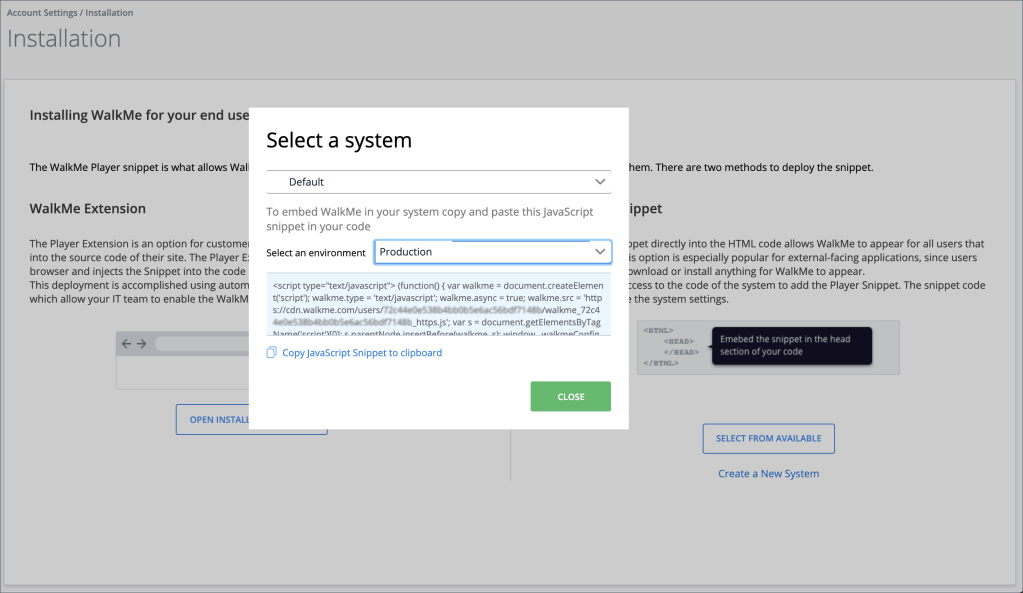Click the 'Production' environment combo box

tap(480, 252)
